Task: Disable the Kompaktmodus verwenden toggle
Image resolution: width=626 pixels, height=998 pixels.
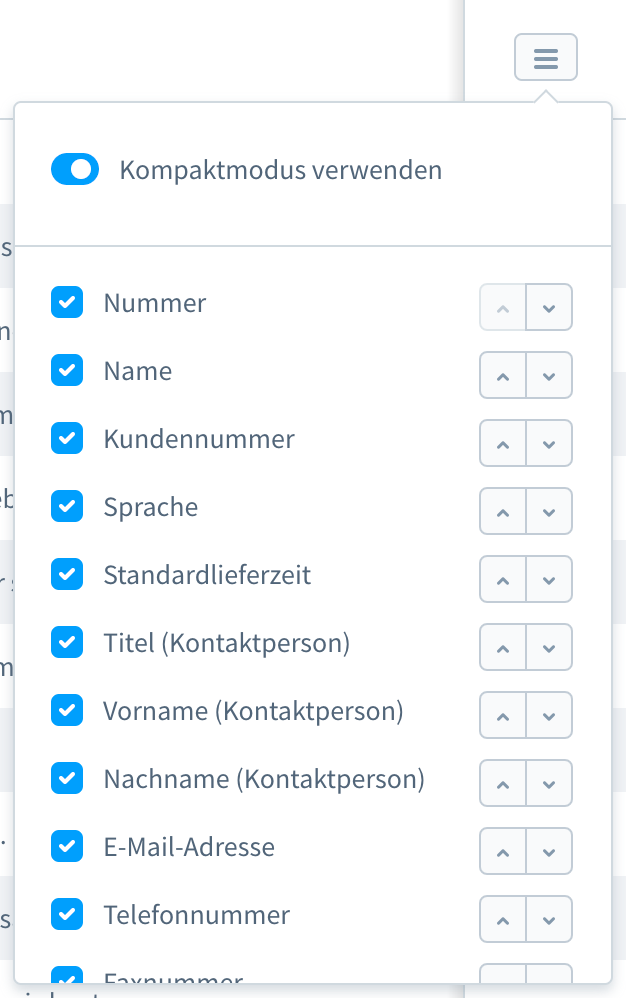Action: 75,169
